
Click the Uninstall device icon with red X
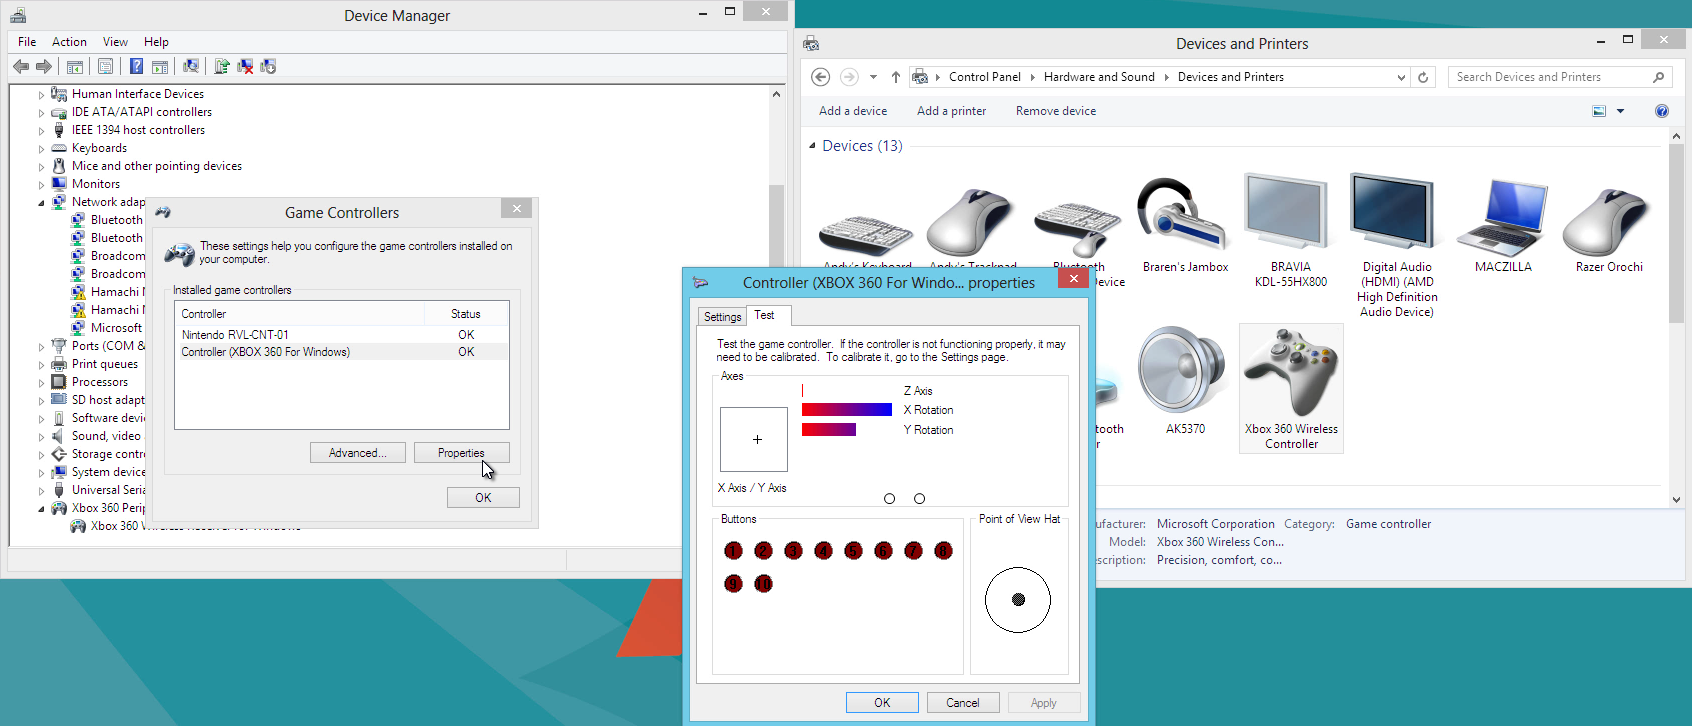click(245, 66)
